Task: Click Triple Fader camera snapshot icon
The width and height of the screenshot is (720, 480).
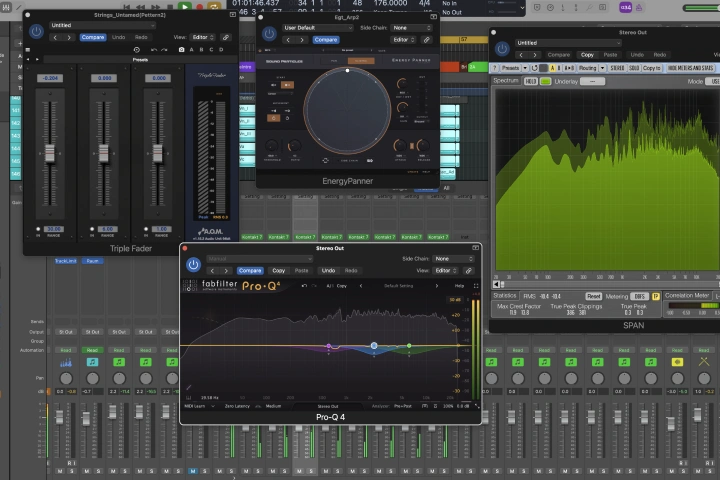Action: click(x=181, y=50)
